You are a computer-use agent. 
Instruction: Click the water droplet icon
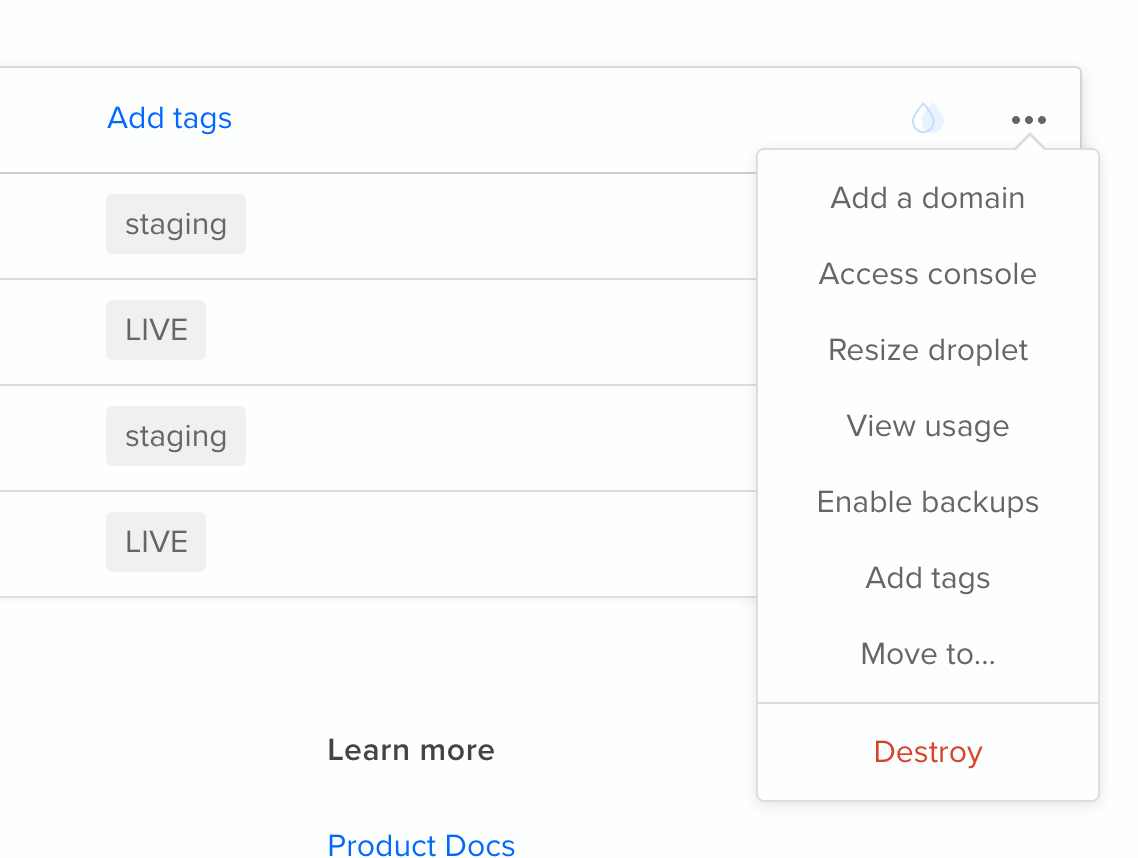click(x=927, y=119)
